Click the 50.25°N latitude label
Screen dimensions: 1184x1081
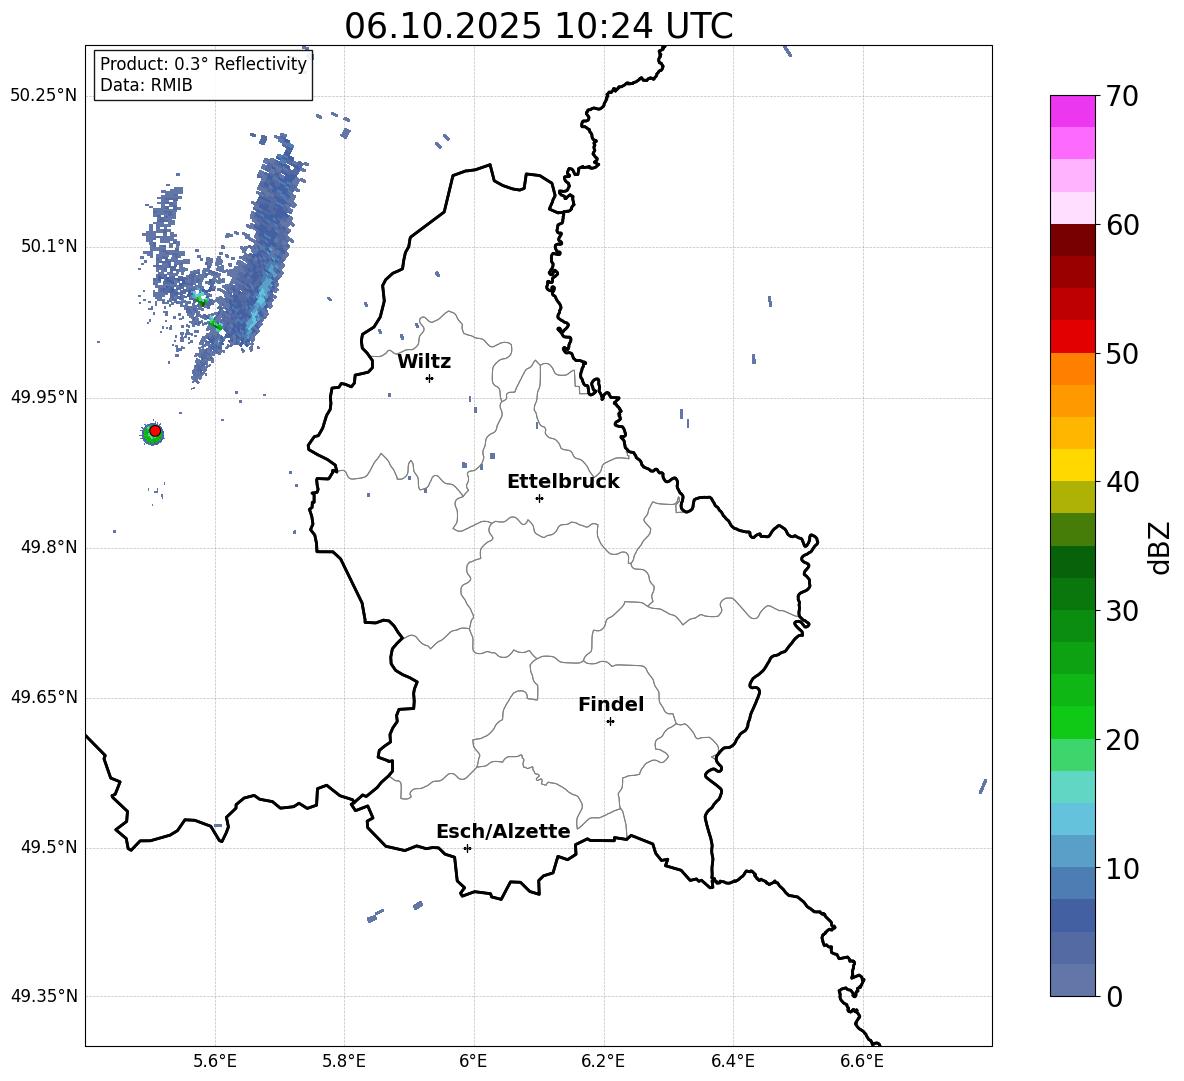pyautogui.click(x=44, y=96)
